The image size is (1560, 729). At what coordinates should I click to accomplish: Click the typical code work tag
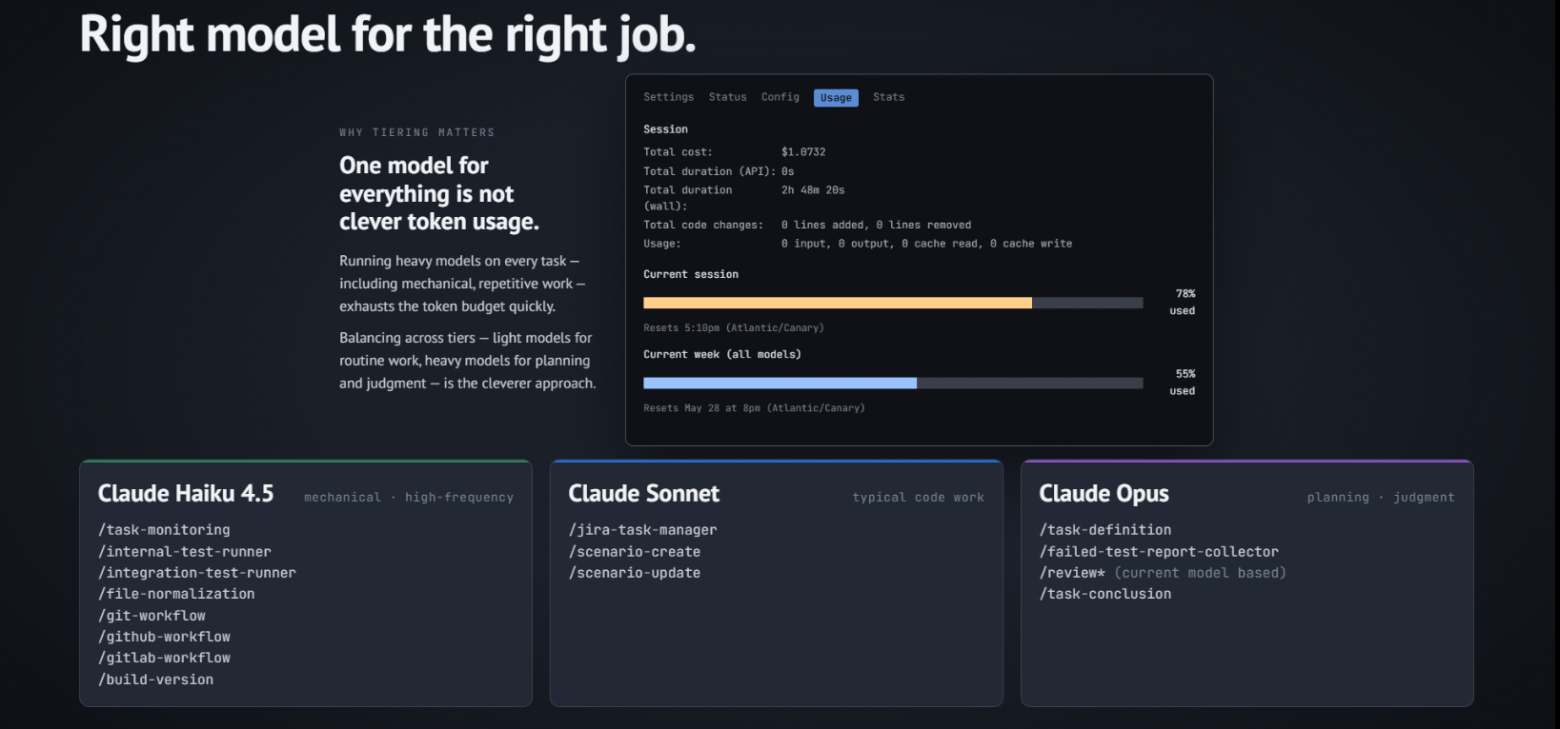pos(918,497)
